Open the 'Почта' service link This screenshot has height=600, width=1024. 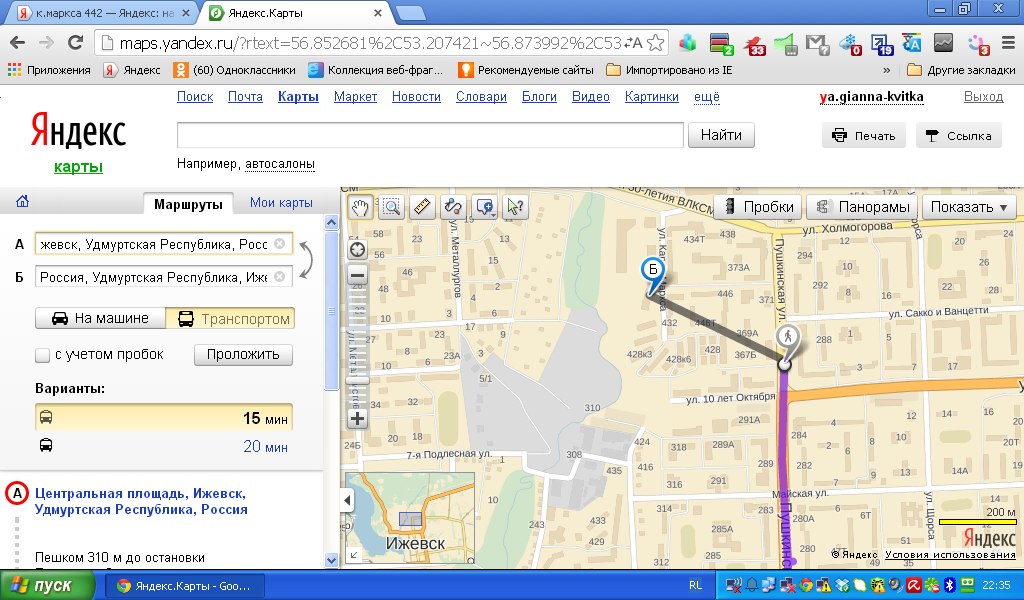pos(245,97)
